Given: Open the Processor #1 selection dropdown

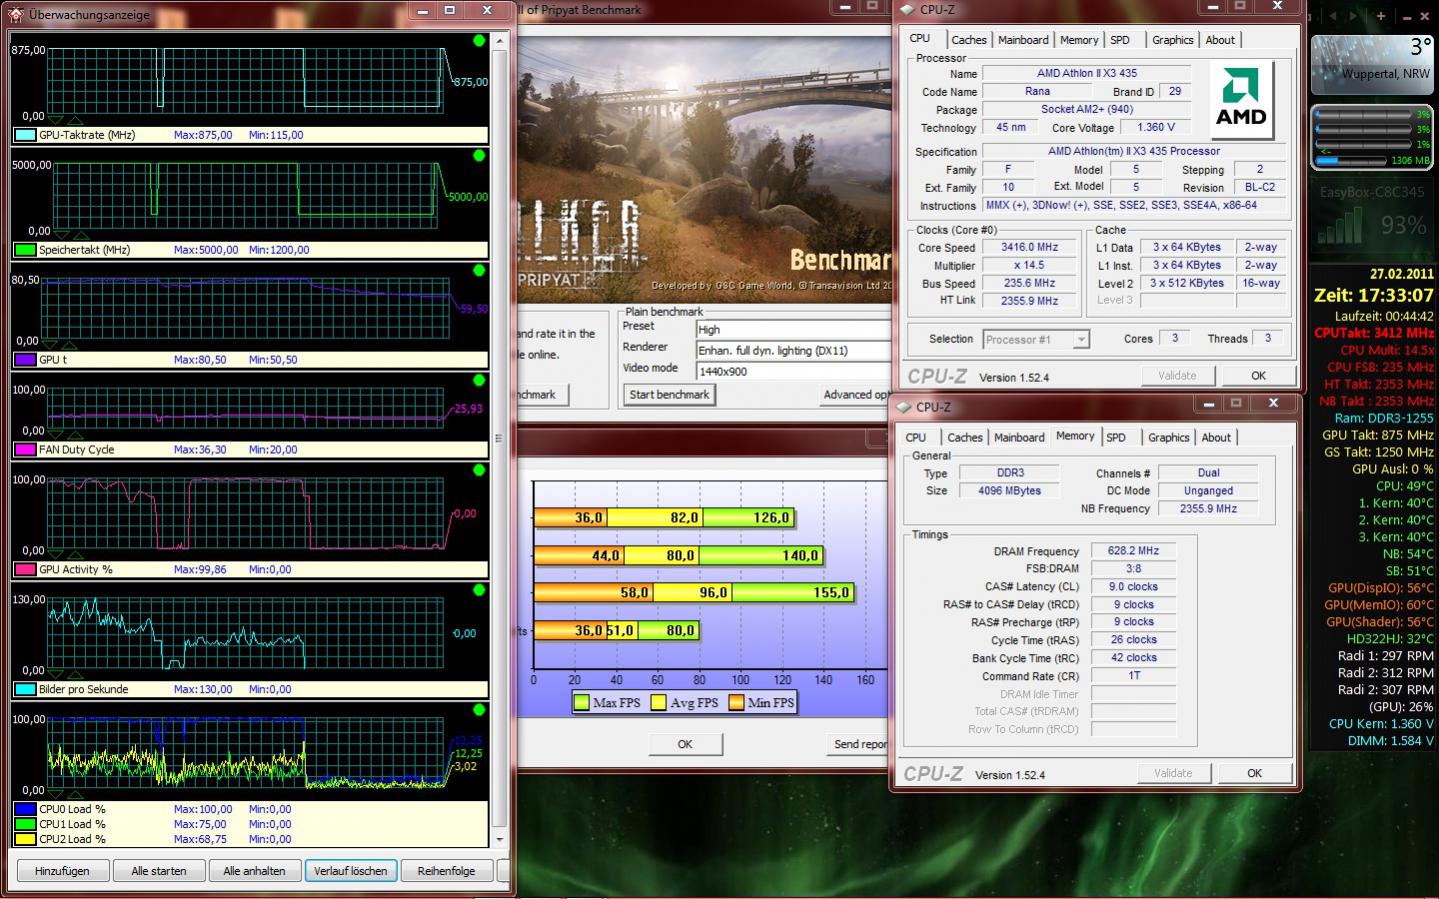Looking at the screenshot, I should pyautogui.click(x=1081, y=340).
